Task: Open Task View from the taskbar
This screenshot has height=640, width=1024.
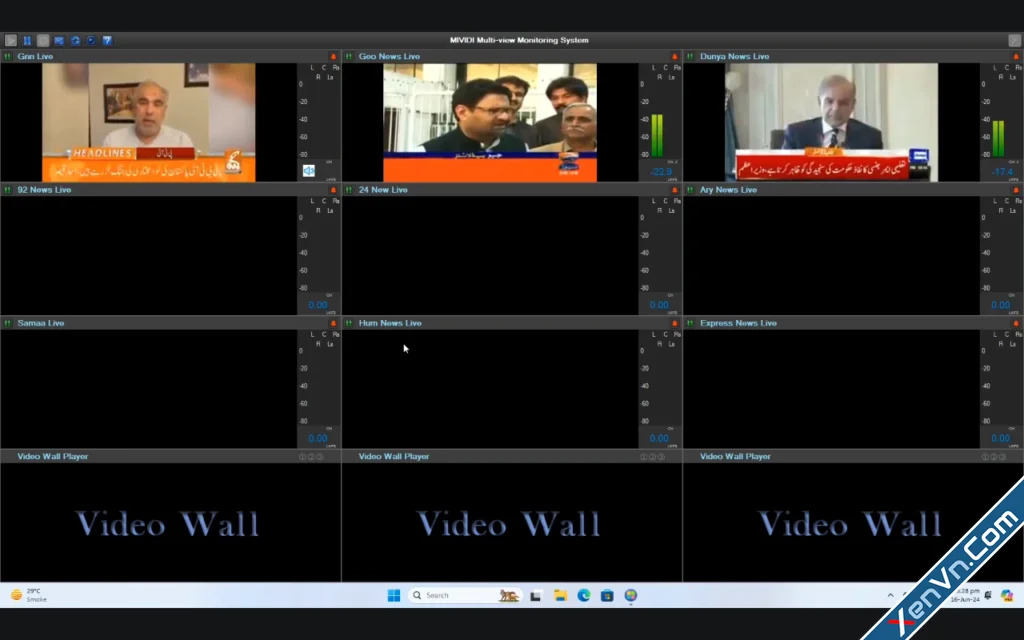Action: click(x=536, y=596)
